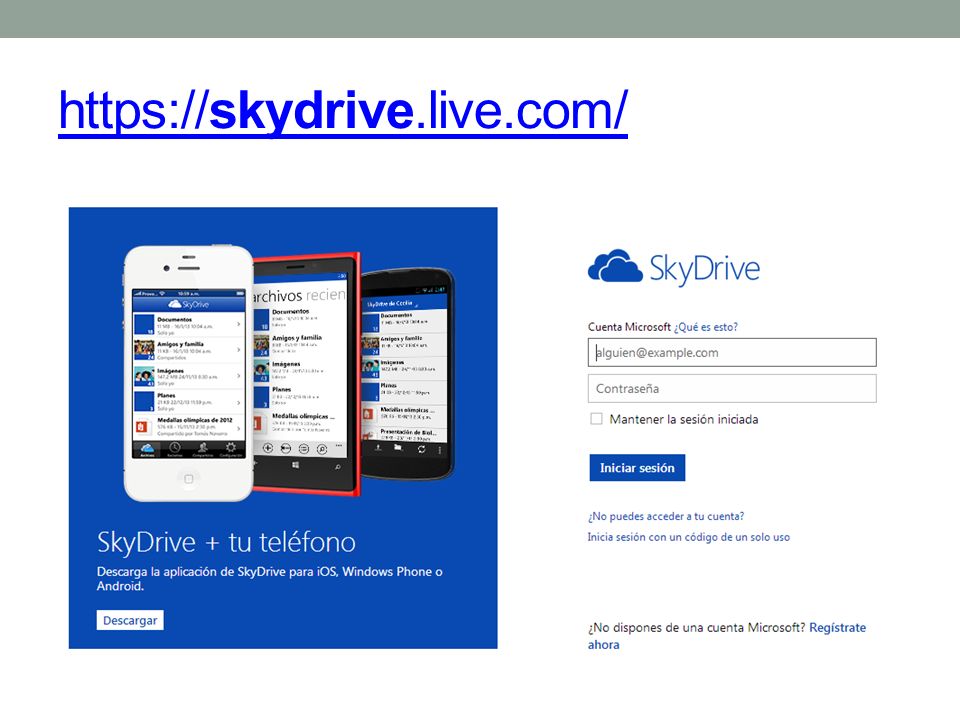Viewport: 960px width, 720px height.
Task: Click the 'SkyDrive + tu teléfono' heading
Action: click(226, 542)
